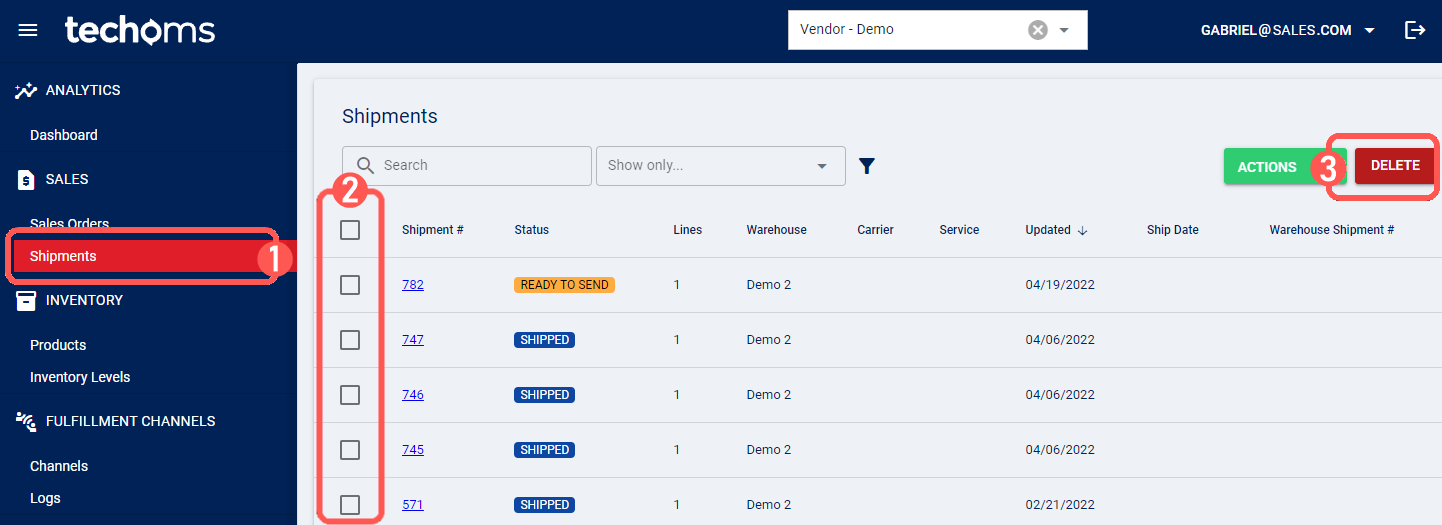
Task: Clear the Vendor - Demo selection
Action: tap(1038, 30)
